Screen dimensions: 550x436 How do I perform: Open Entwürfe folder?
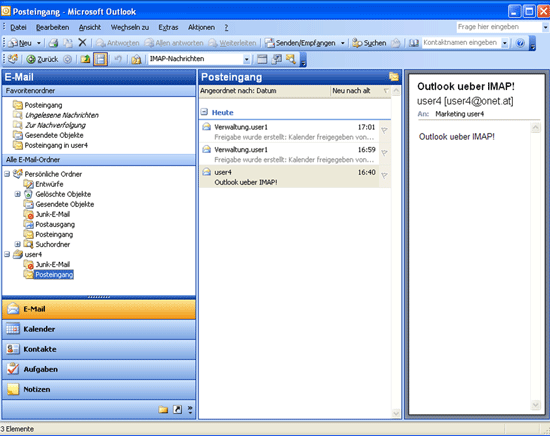pos(49,184)
